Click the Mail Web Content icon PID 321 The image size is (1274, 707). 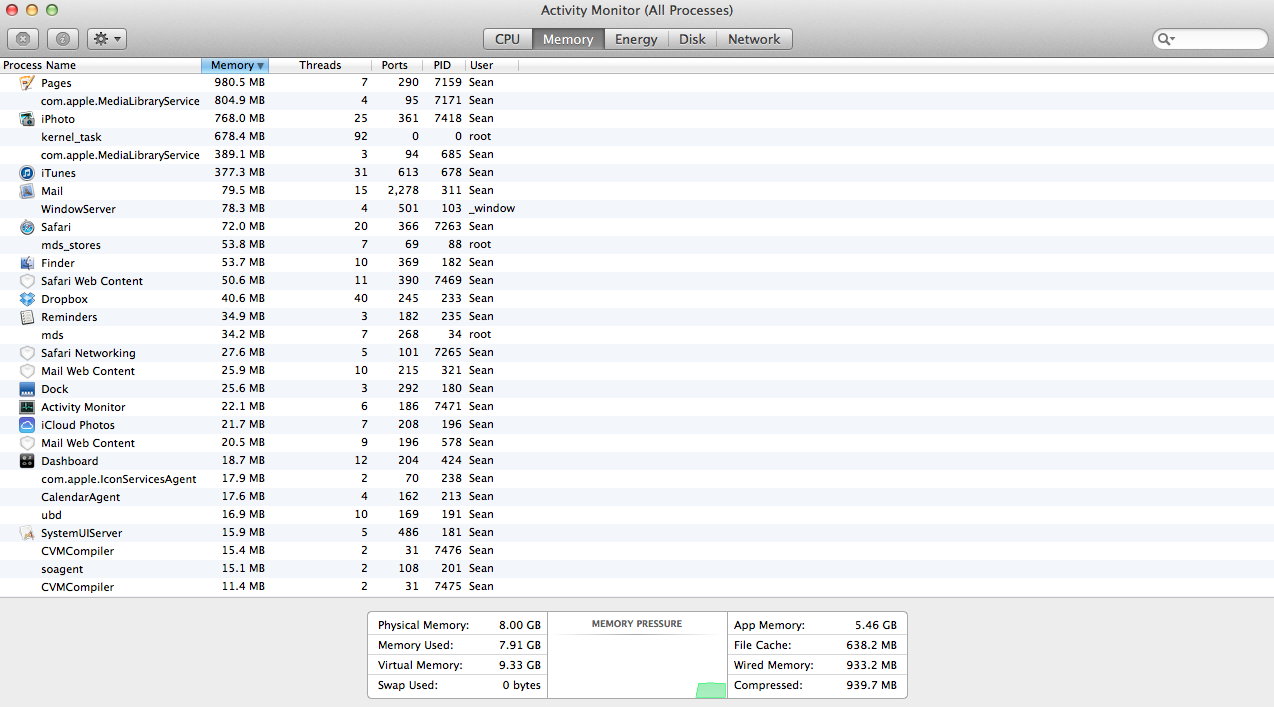[27, 371]
